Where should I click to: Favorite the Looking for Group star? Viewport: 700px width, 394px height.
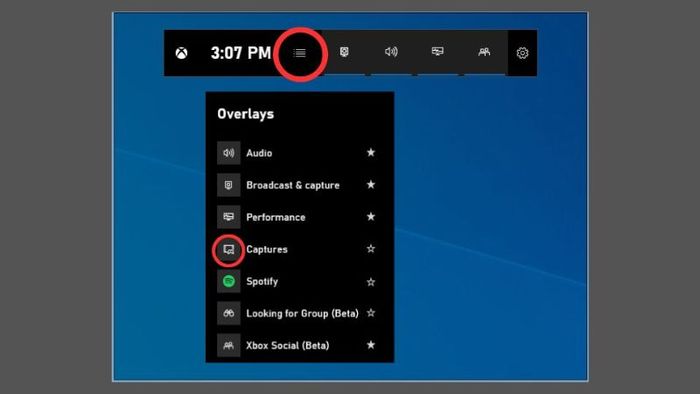[371, 313]
